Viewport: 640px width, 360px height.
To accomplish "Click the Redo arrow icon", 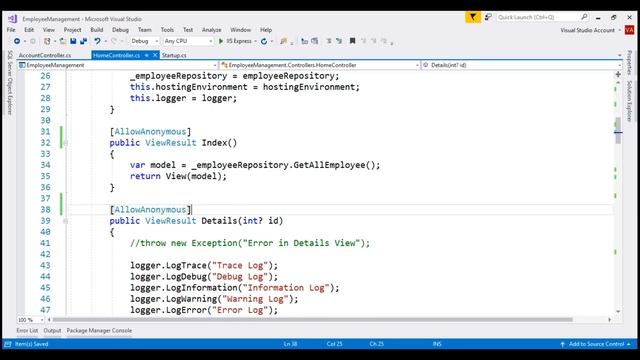I will point(114,41).
